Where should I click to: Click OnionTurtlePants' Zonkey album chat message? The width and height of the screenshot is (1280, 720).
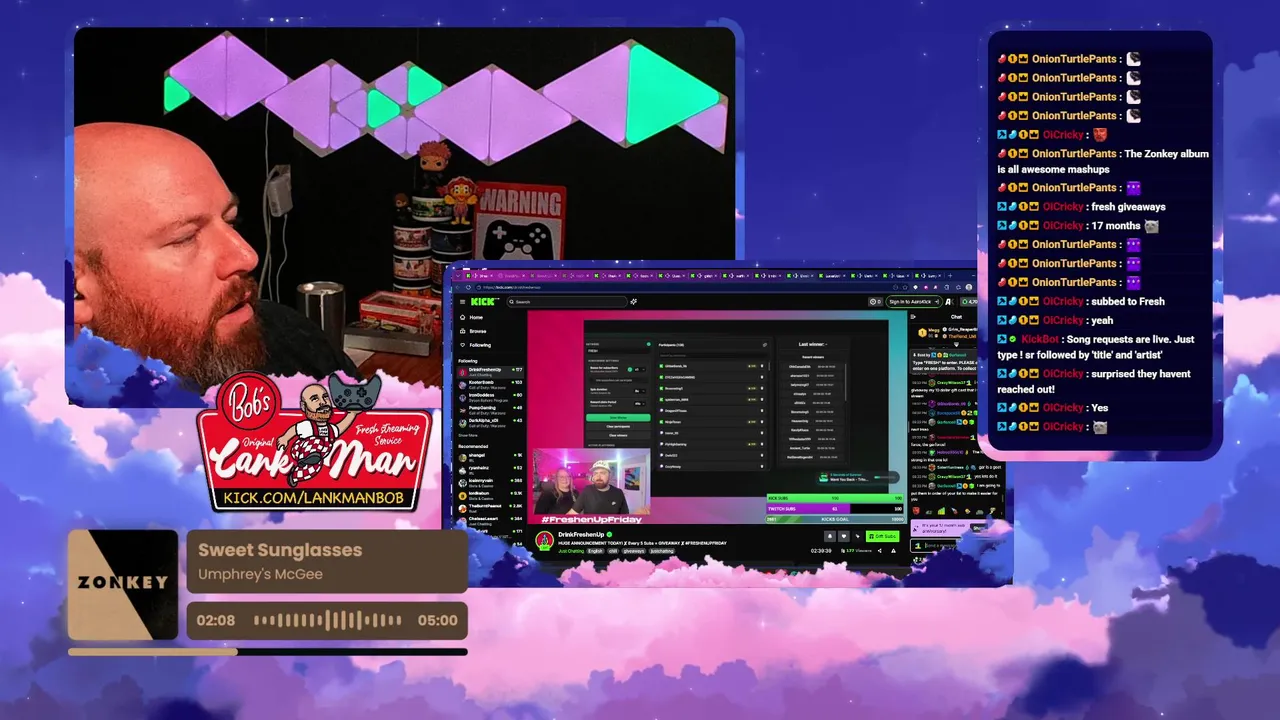pyautogui.click(x=1103, y=161)
